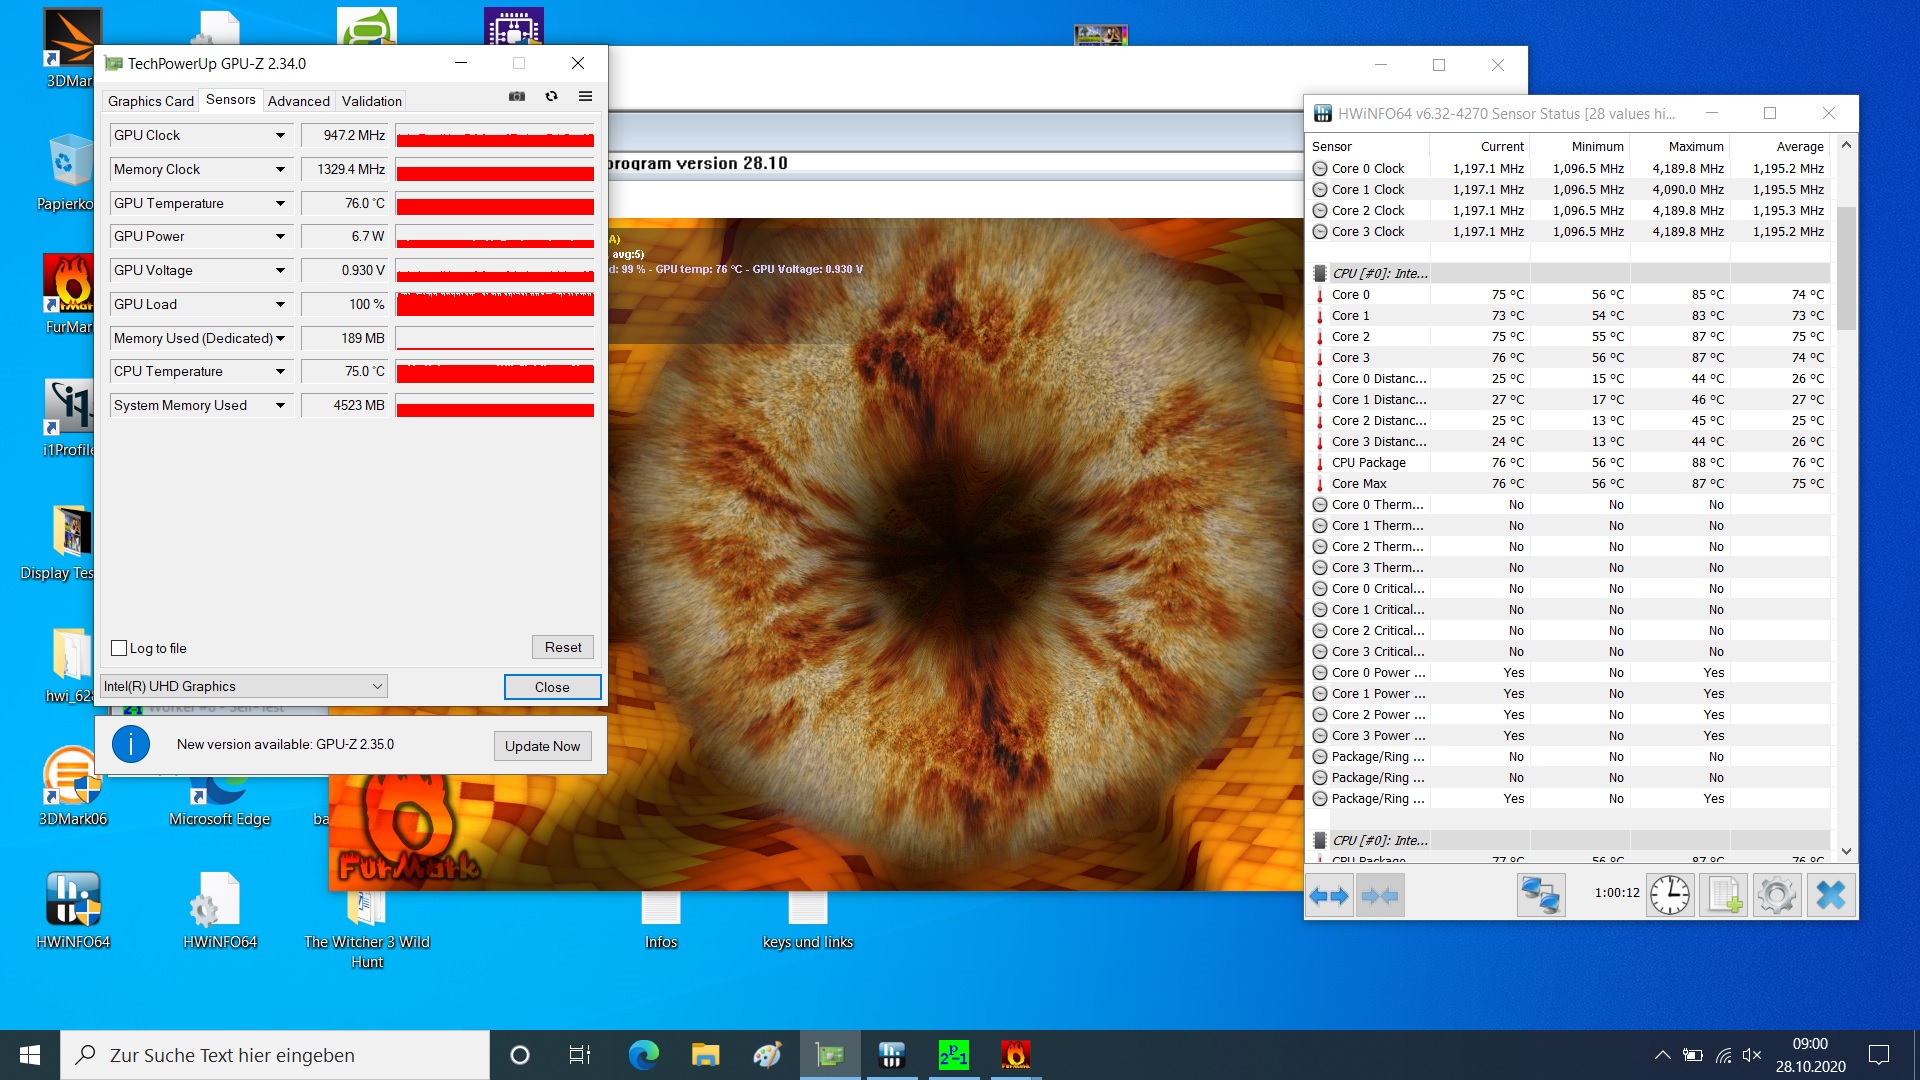The width and height of the screenshot is (1920, 1080).
Task: Click the Reset button in GPU-Z
Action: pos(563,647)
